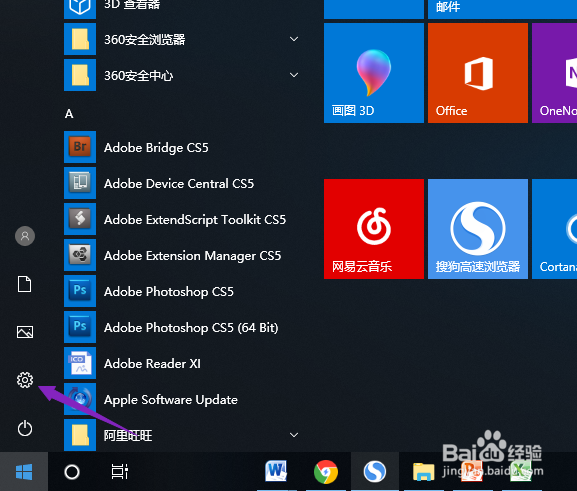Screen dimensions: 577x491
Task: Expand the 阿里旺旺 folder chevron
Action: 294,435
